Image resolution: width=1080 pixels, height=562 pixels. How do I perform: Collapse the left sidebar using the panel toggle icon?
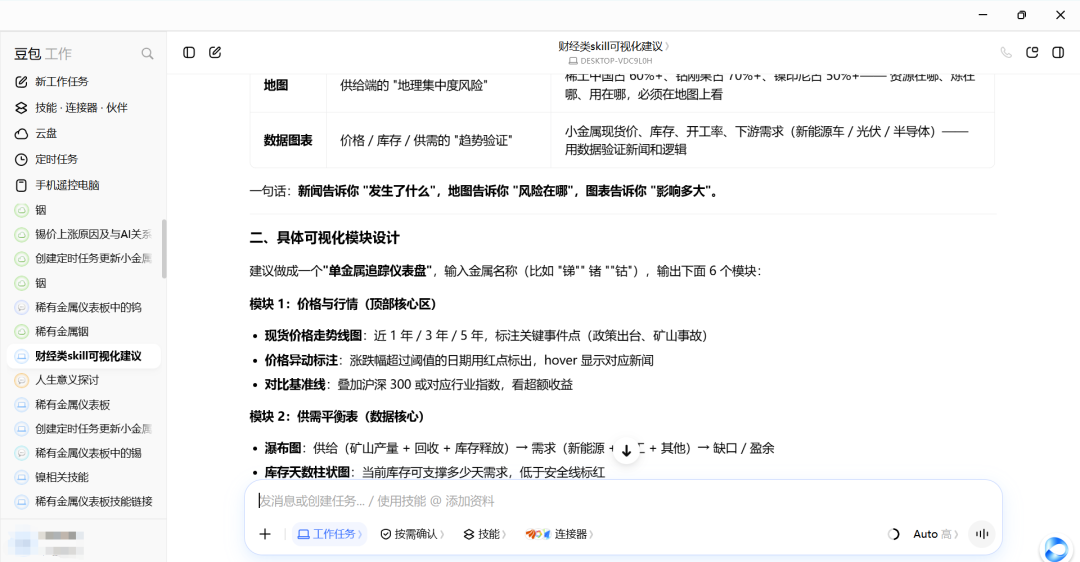coord(189,52)
